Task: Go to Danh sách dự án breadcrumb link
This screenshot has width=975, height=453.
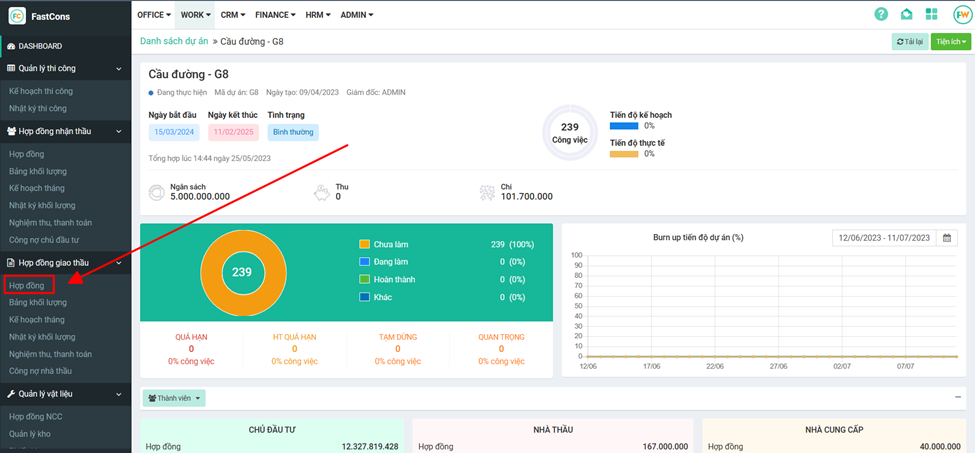Action: coord(174,41)
